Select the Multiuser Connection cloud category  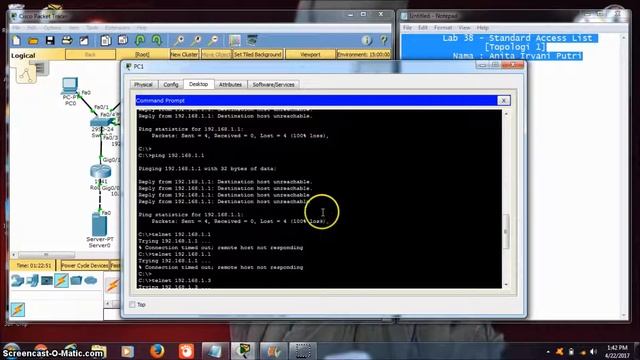coord(91,280)
